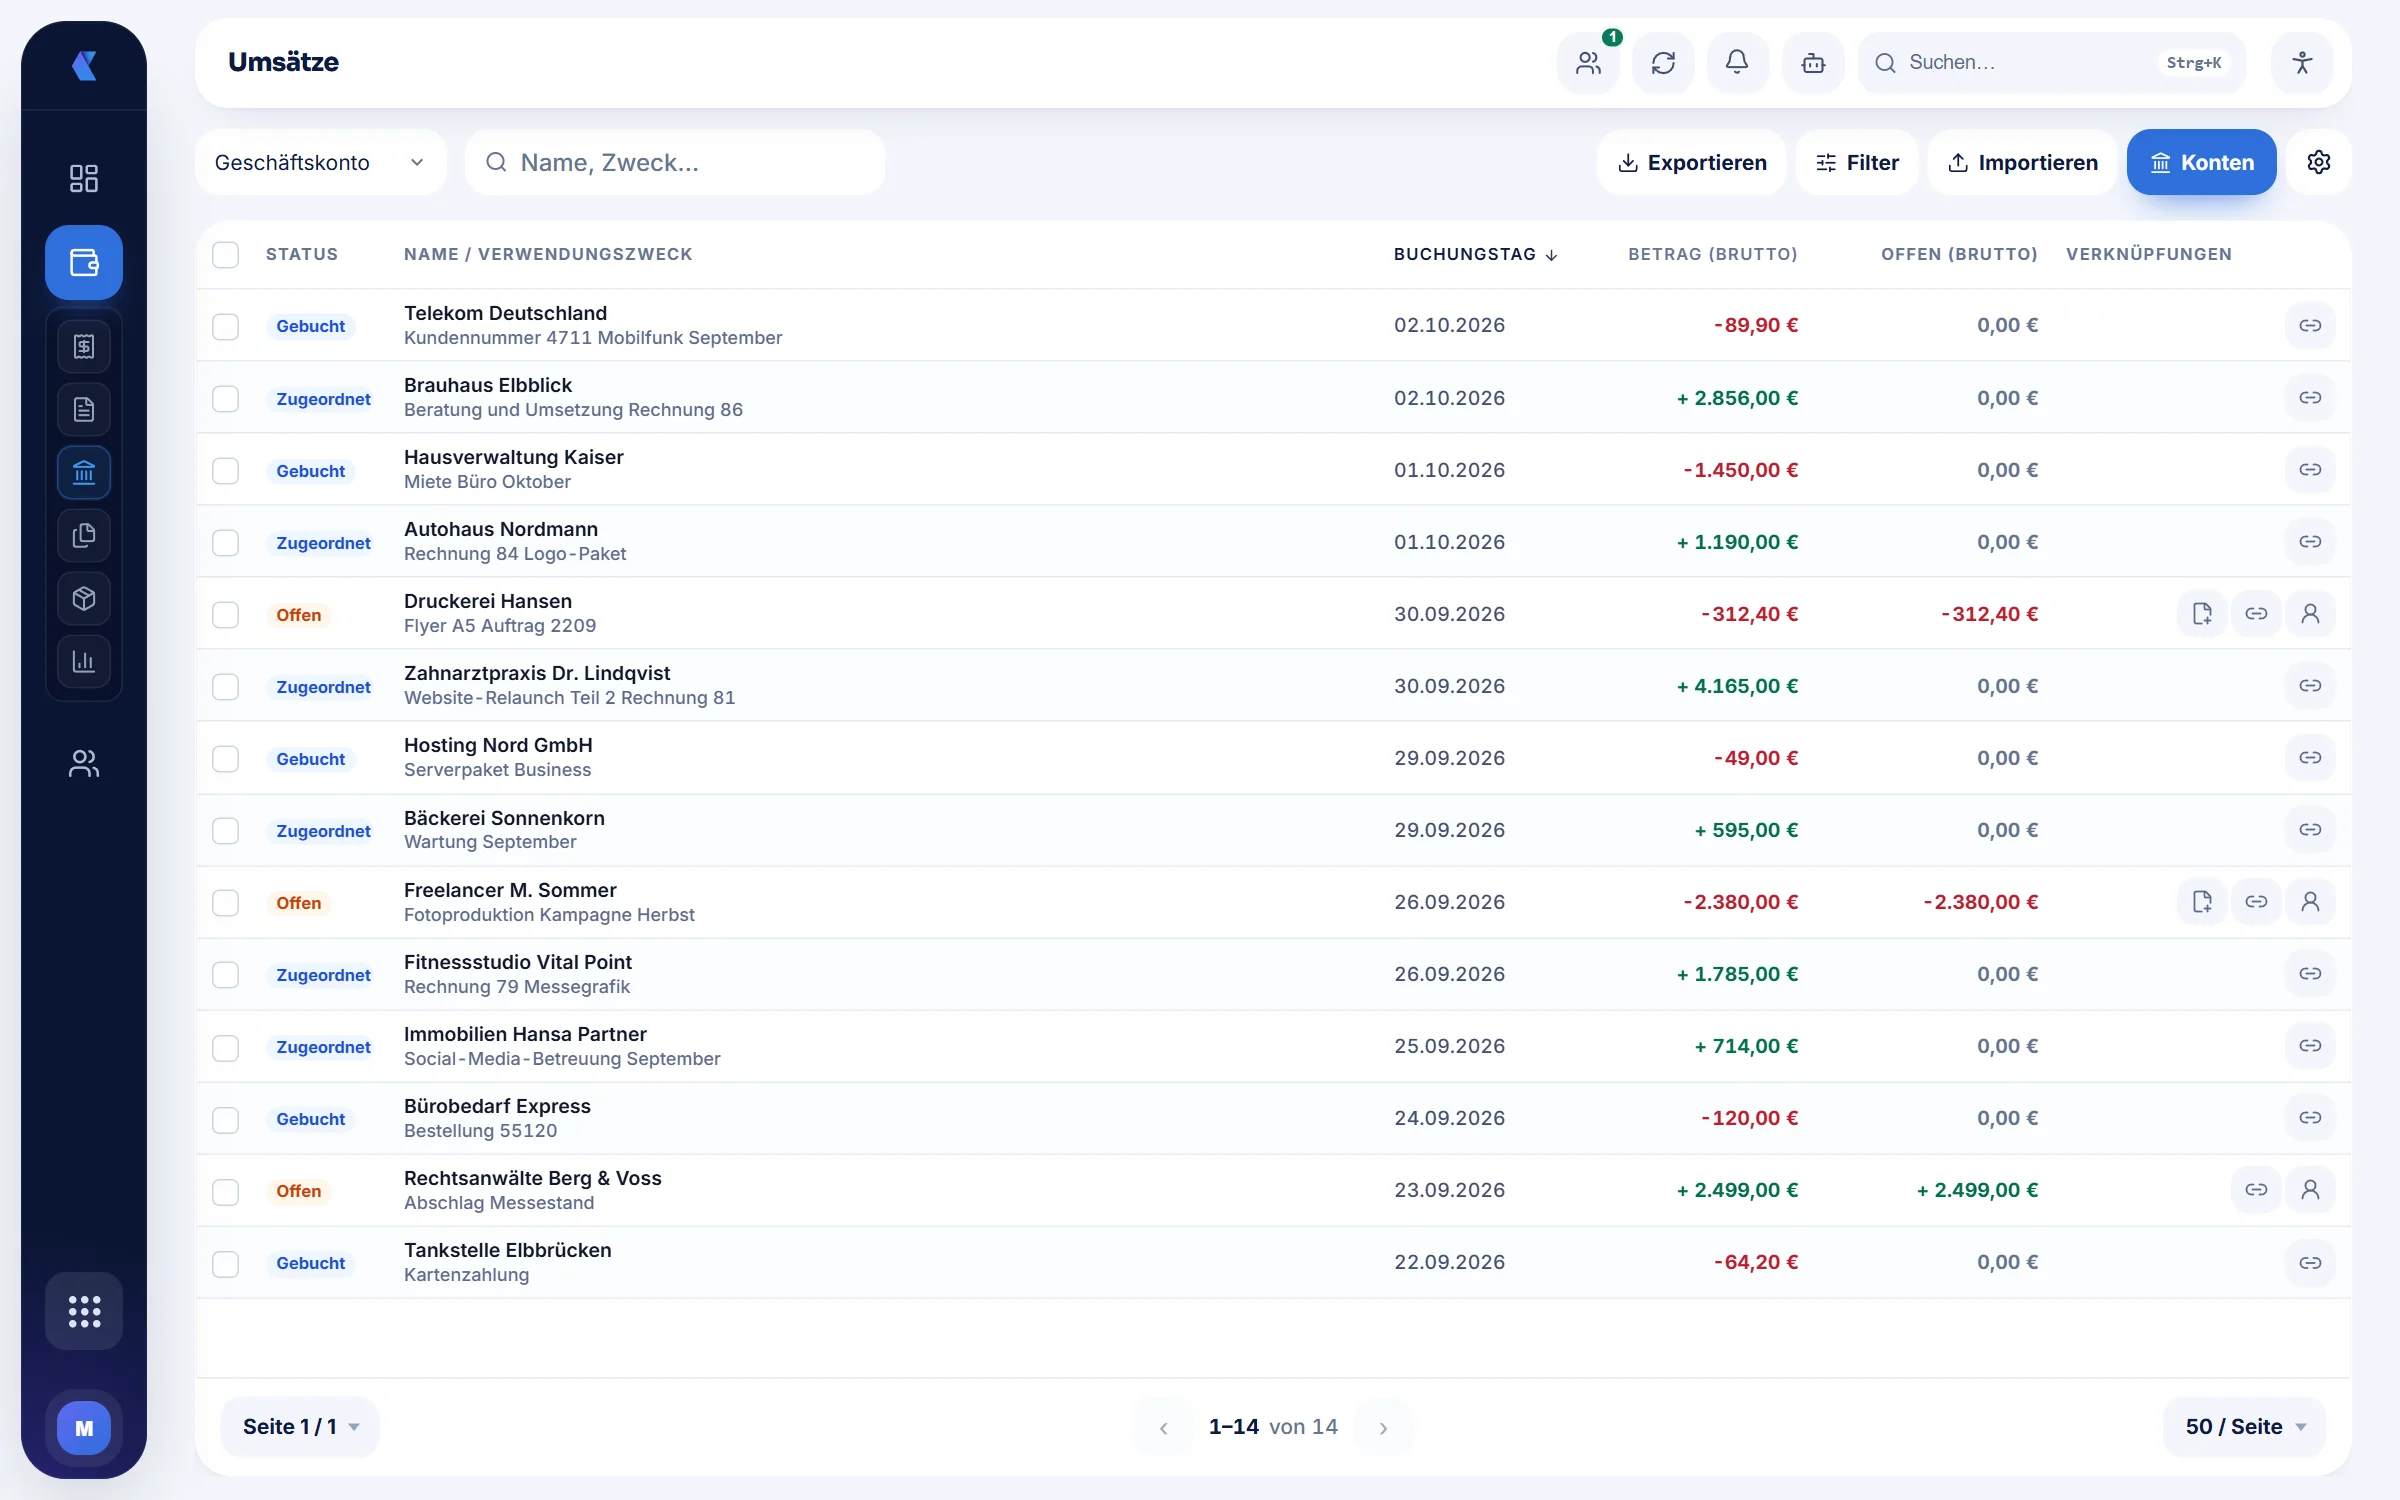Open the Filter button
The image size is (2400, 1500).
point(1857,162)
